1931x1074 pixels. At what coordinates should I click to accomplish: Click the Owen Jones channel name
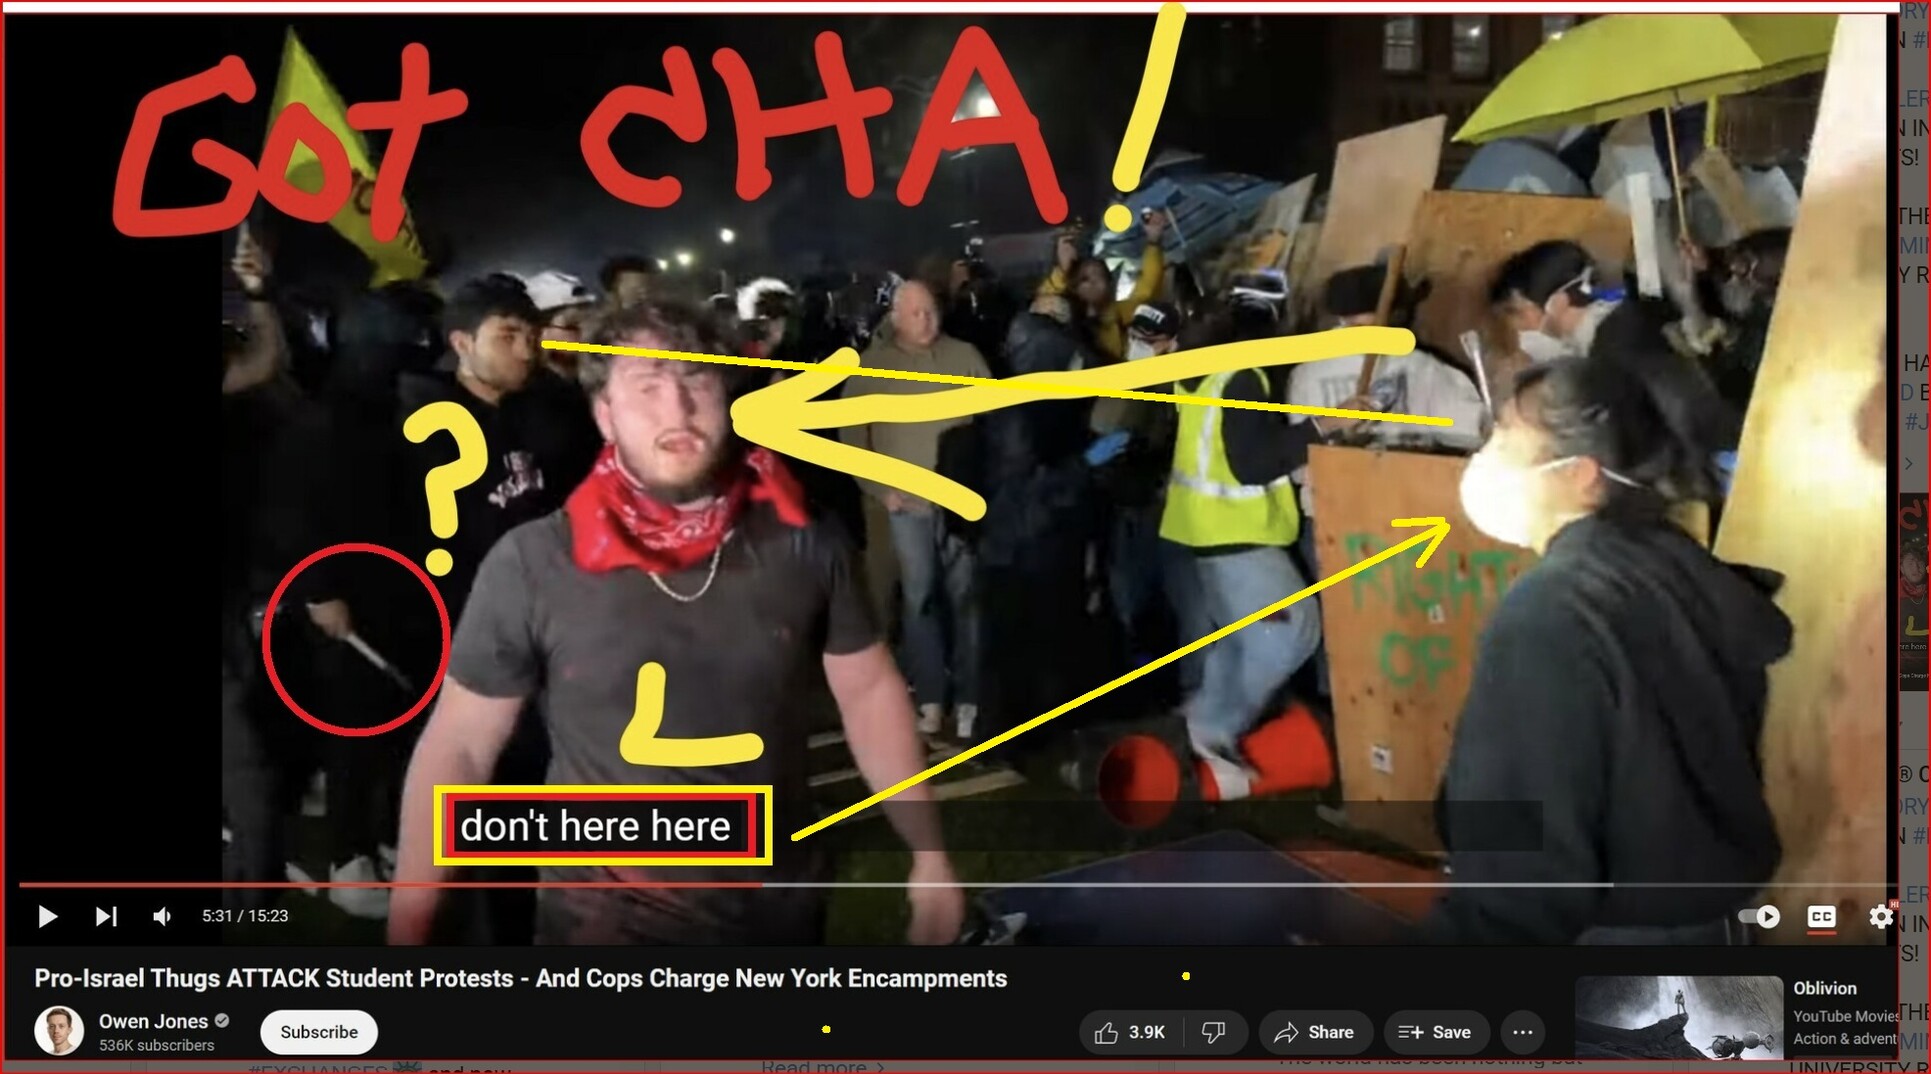[x=153, y=1021]
